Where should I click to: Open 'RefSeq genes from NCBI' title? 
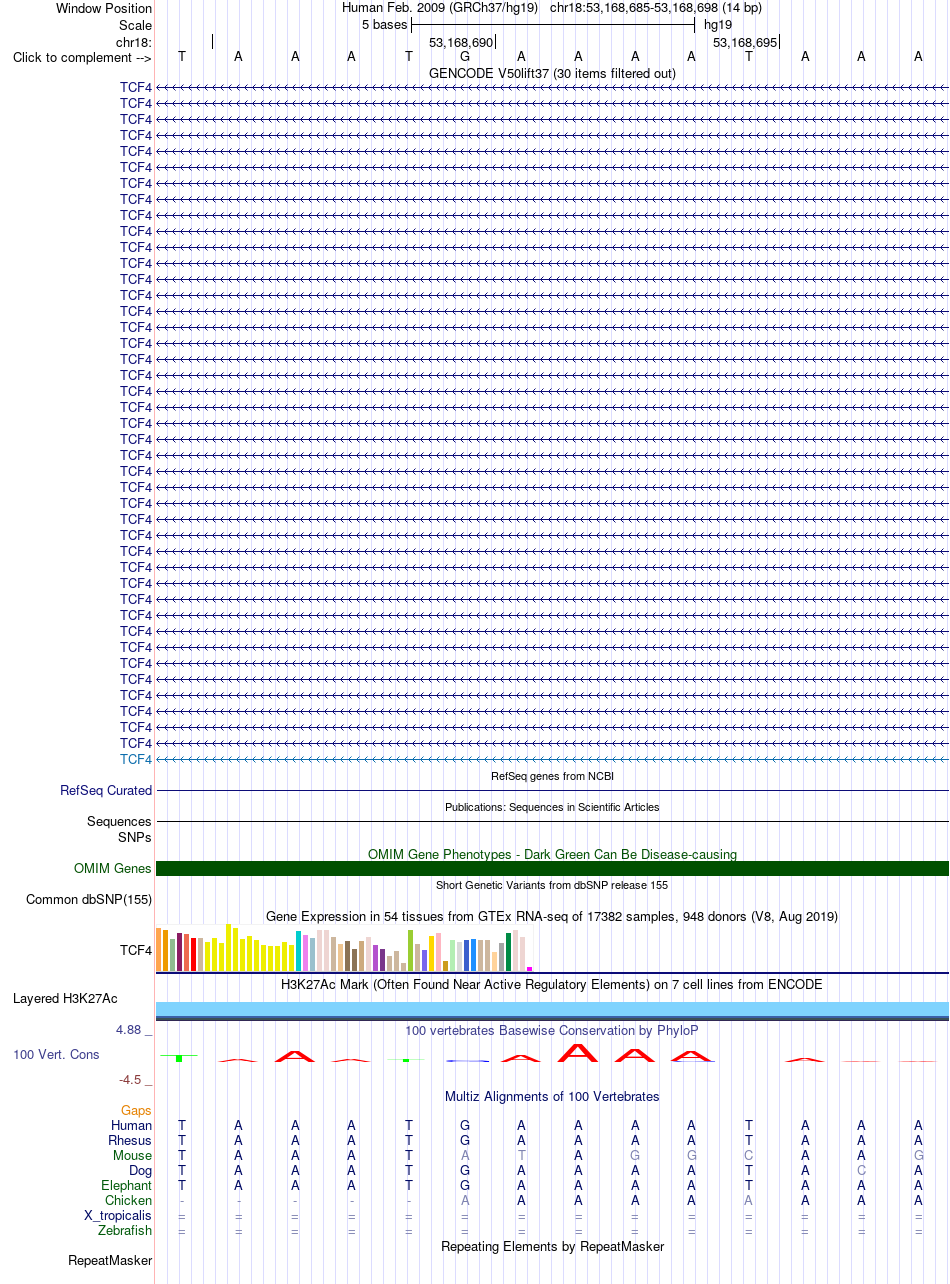(552, 776)
